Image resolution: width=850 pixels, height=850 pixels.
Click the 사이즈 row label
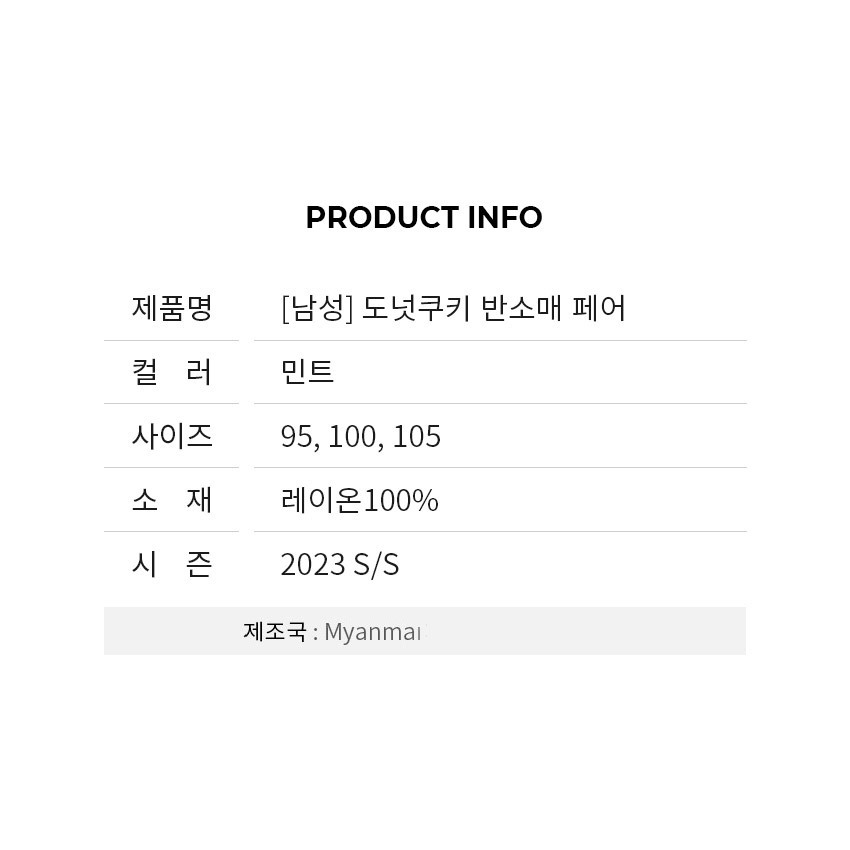click(x=172, y=436)
